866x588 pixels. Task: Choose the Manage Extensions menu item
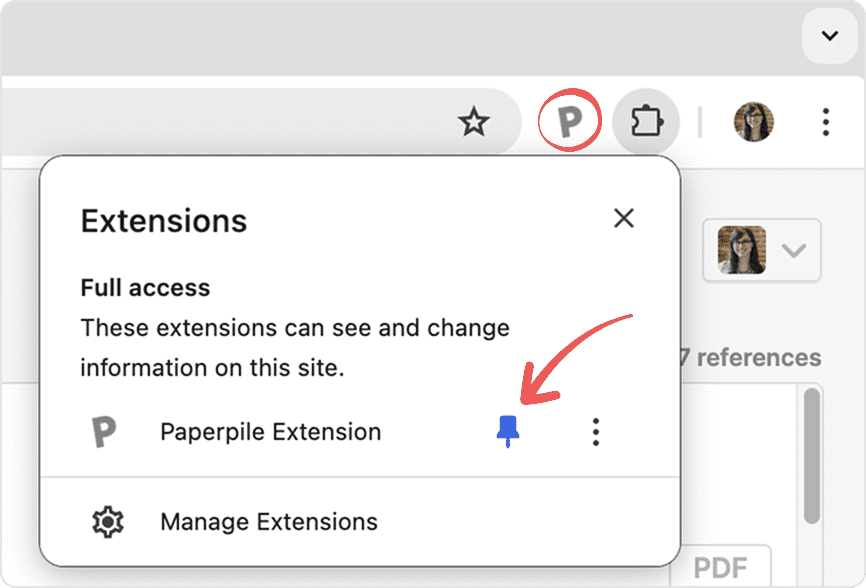(268, 521)
